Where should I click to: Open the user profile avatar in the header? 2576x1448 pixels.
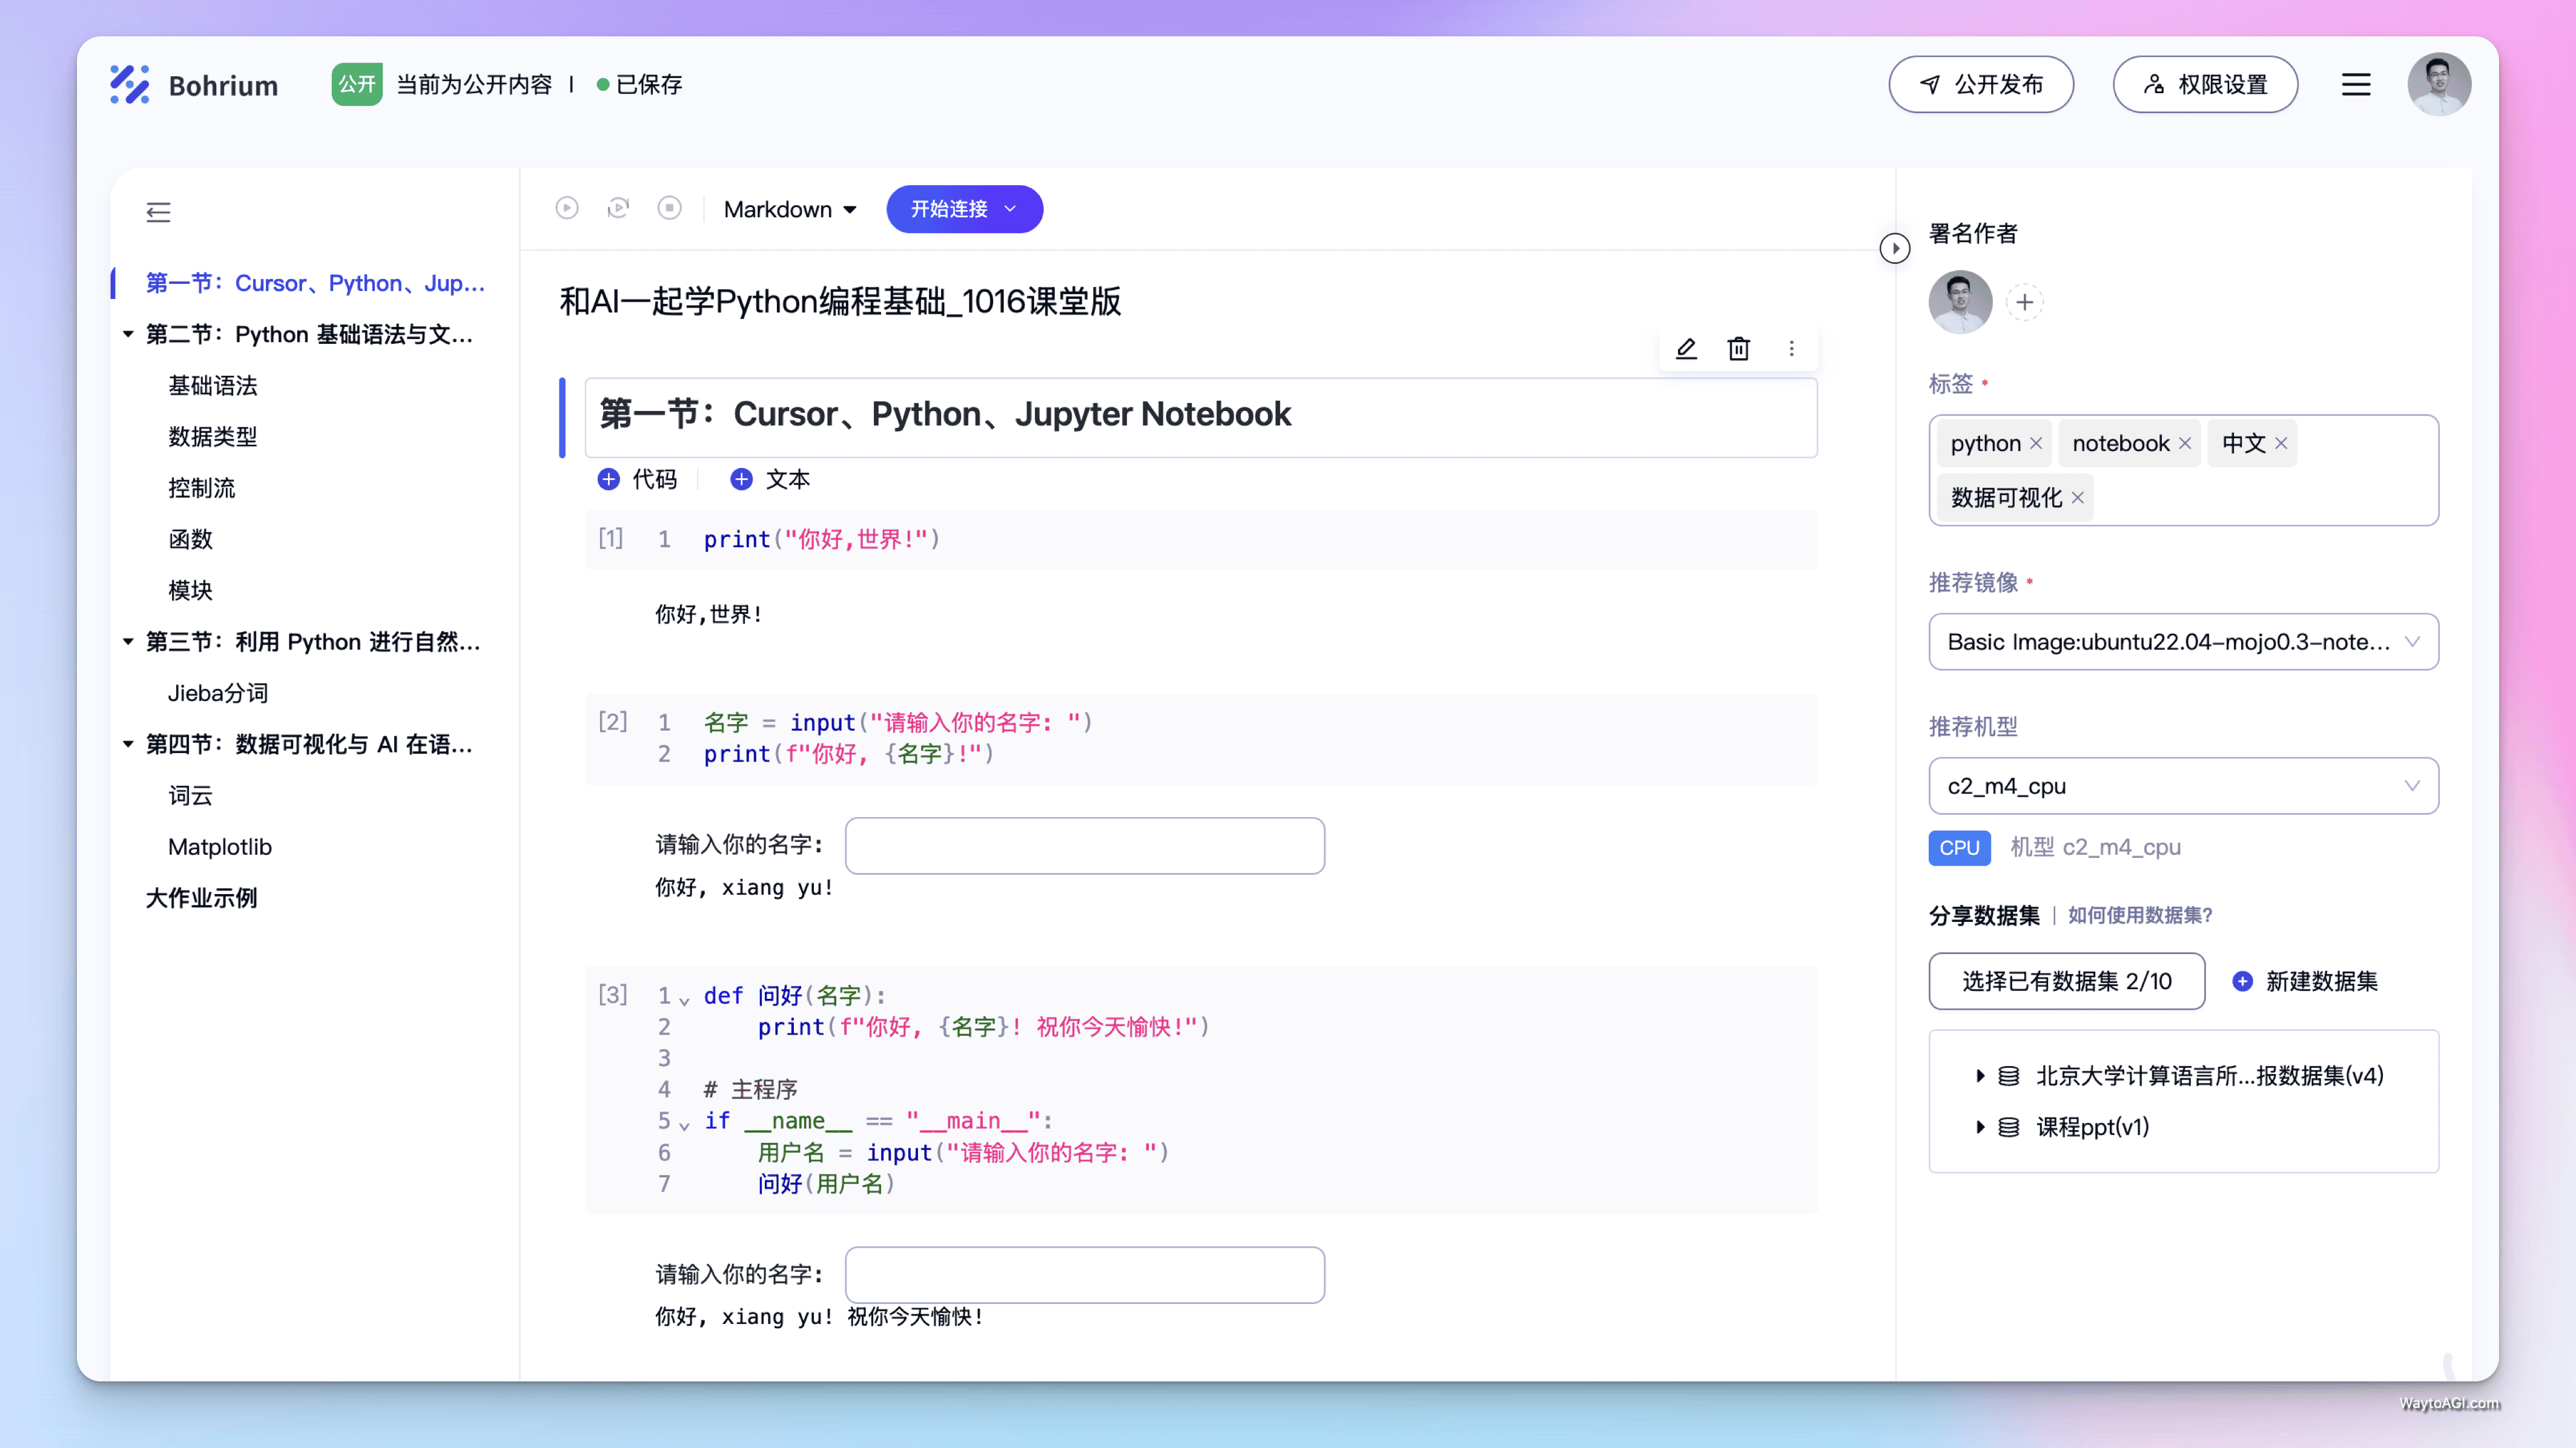[x=2439, y=84]
